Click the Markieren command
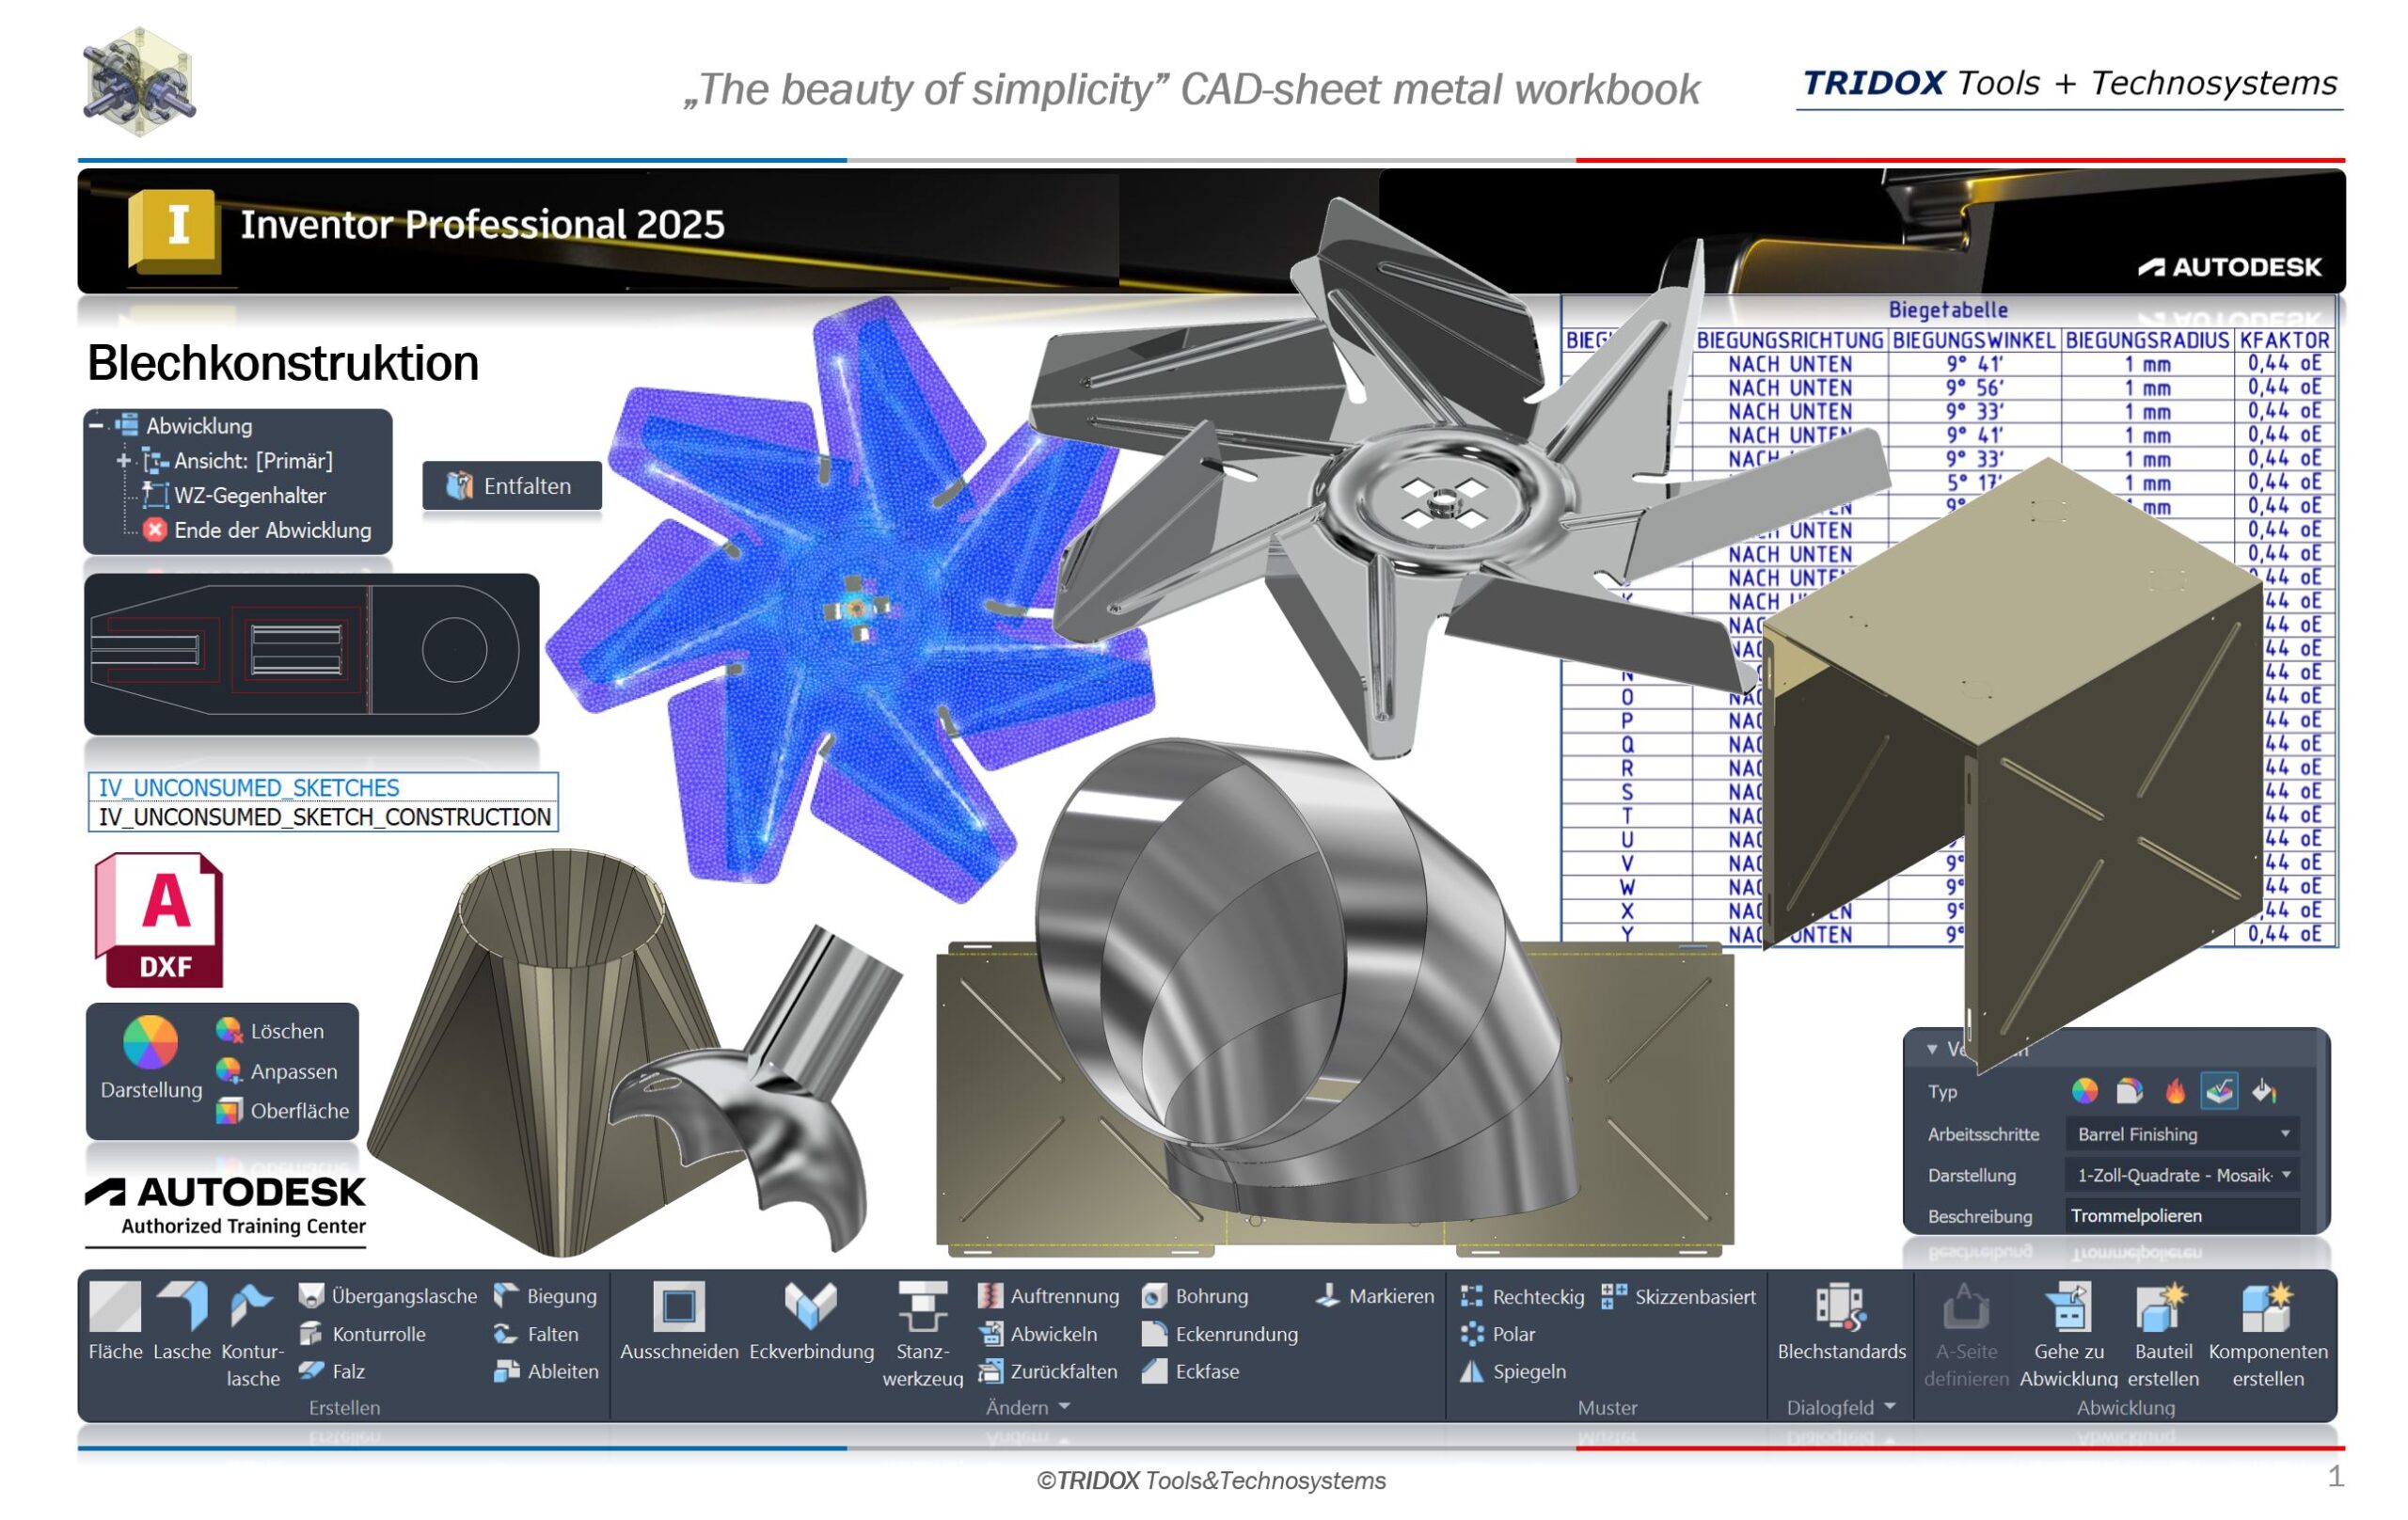 point(1374,1296)
